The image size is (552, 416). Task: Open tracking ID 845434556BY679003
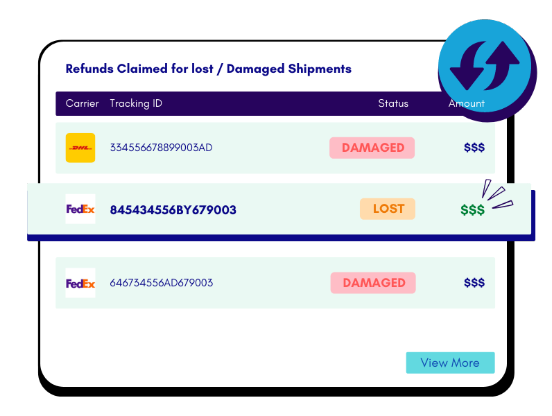(173, 210)
